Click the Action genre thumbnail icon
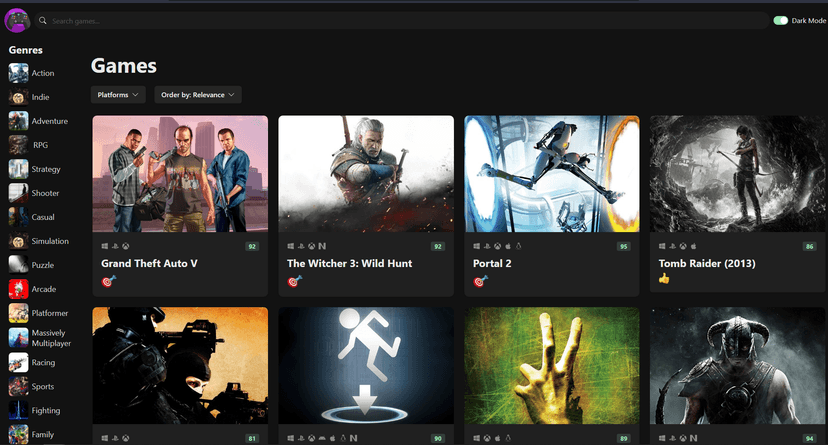 pyautogui.click(x=18, y=73)
